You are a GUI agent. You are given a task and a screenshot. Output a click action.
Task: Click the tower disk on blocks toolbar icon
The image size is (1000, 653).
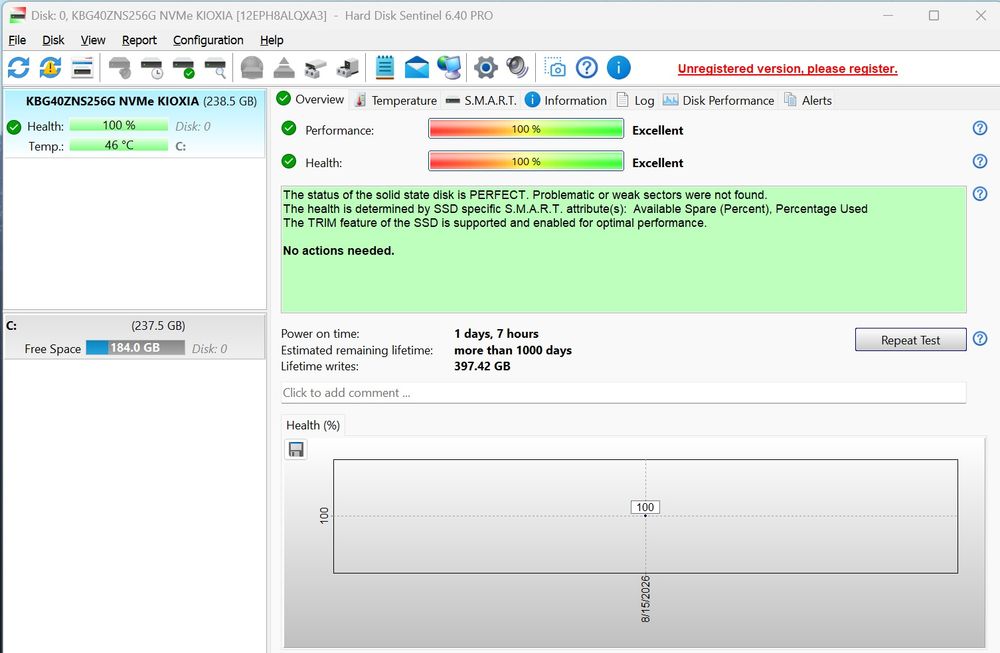[x=348, y=68]
